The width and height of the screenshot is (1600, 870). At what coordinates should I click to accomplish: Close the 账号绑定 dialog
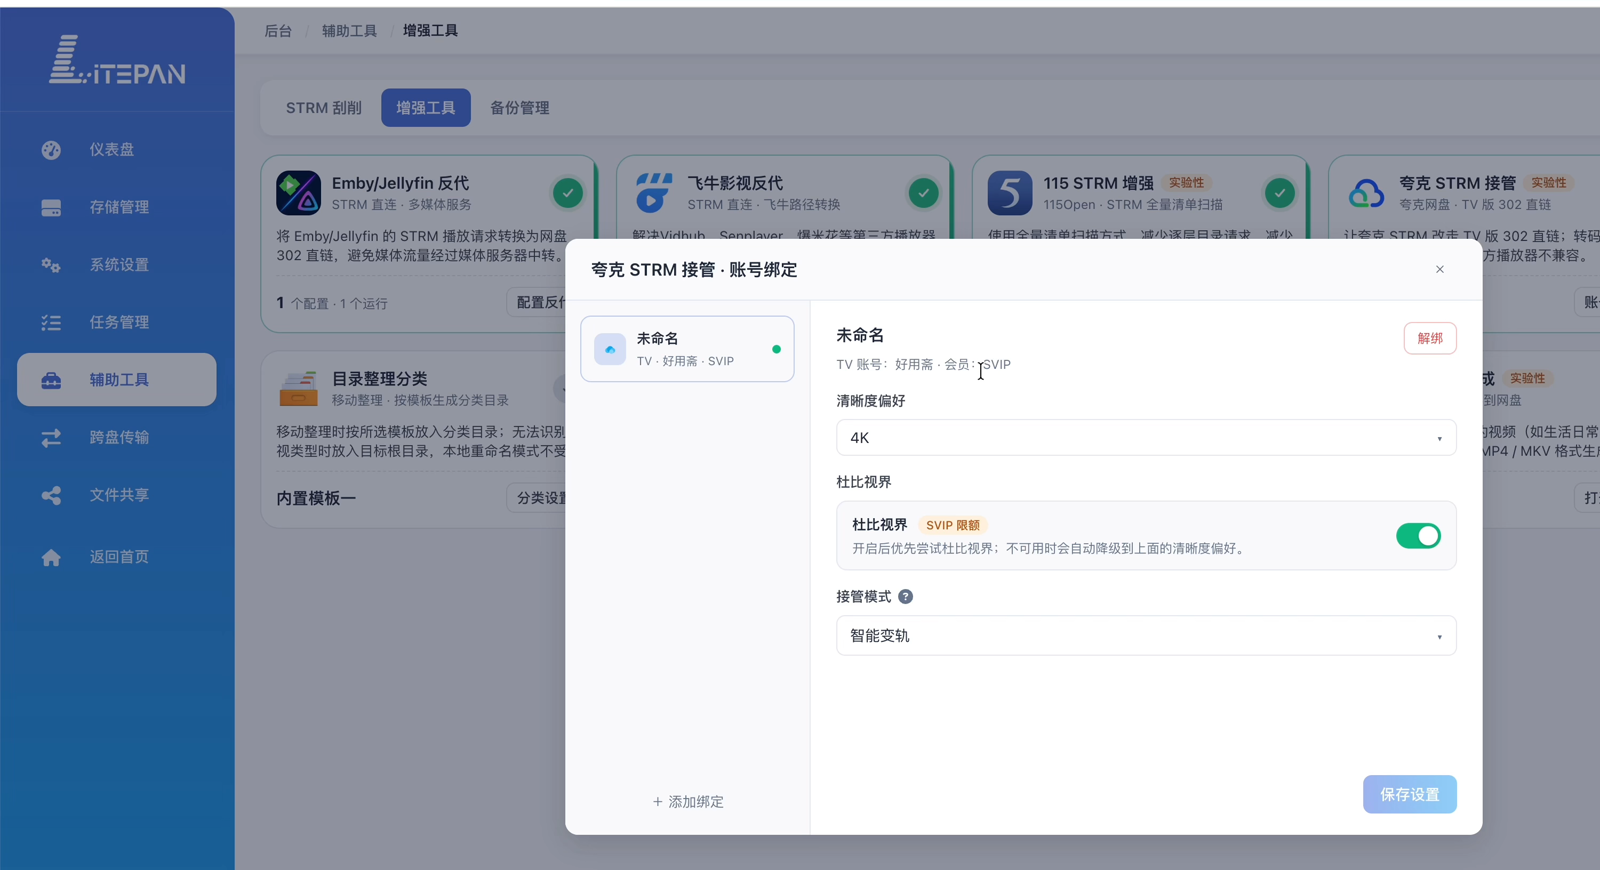point(1440,270)
